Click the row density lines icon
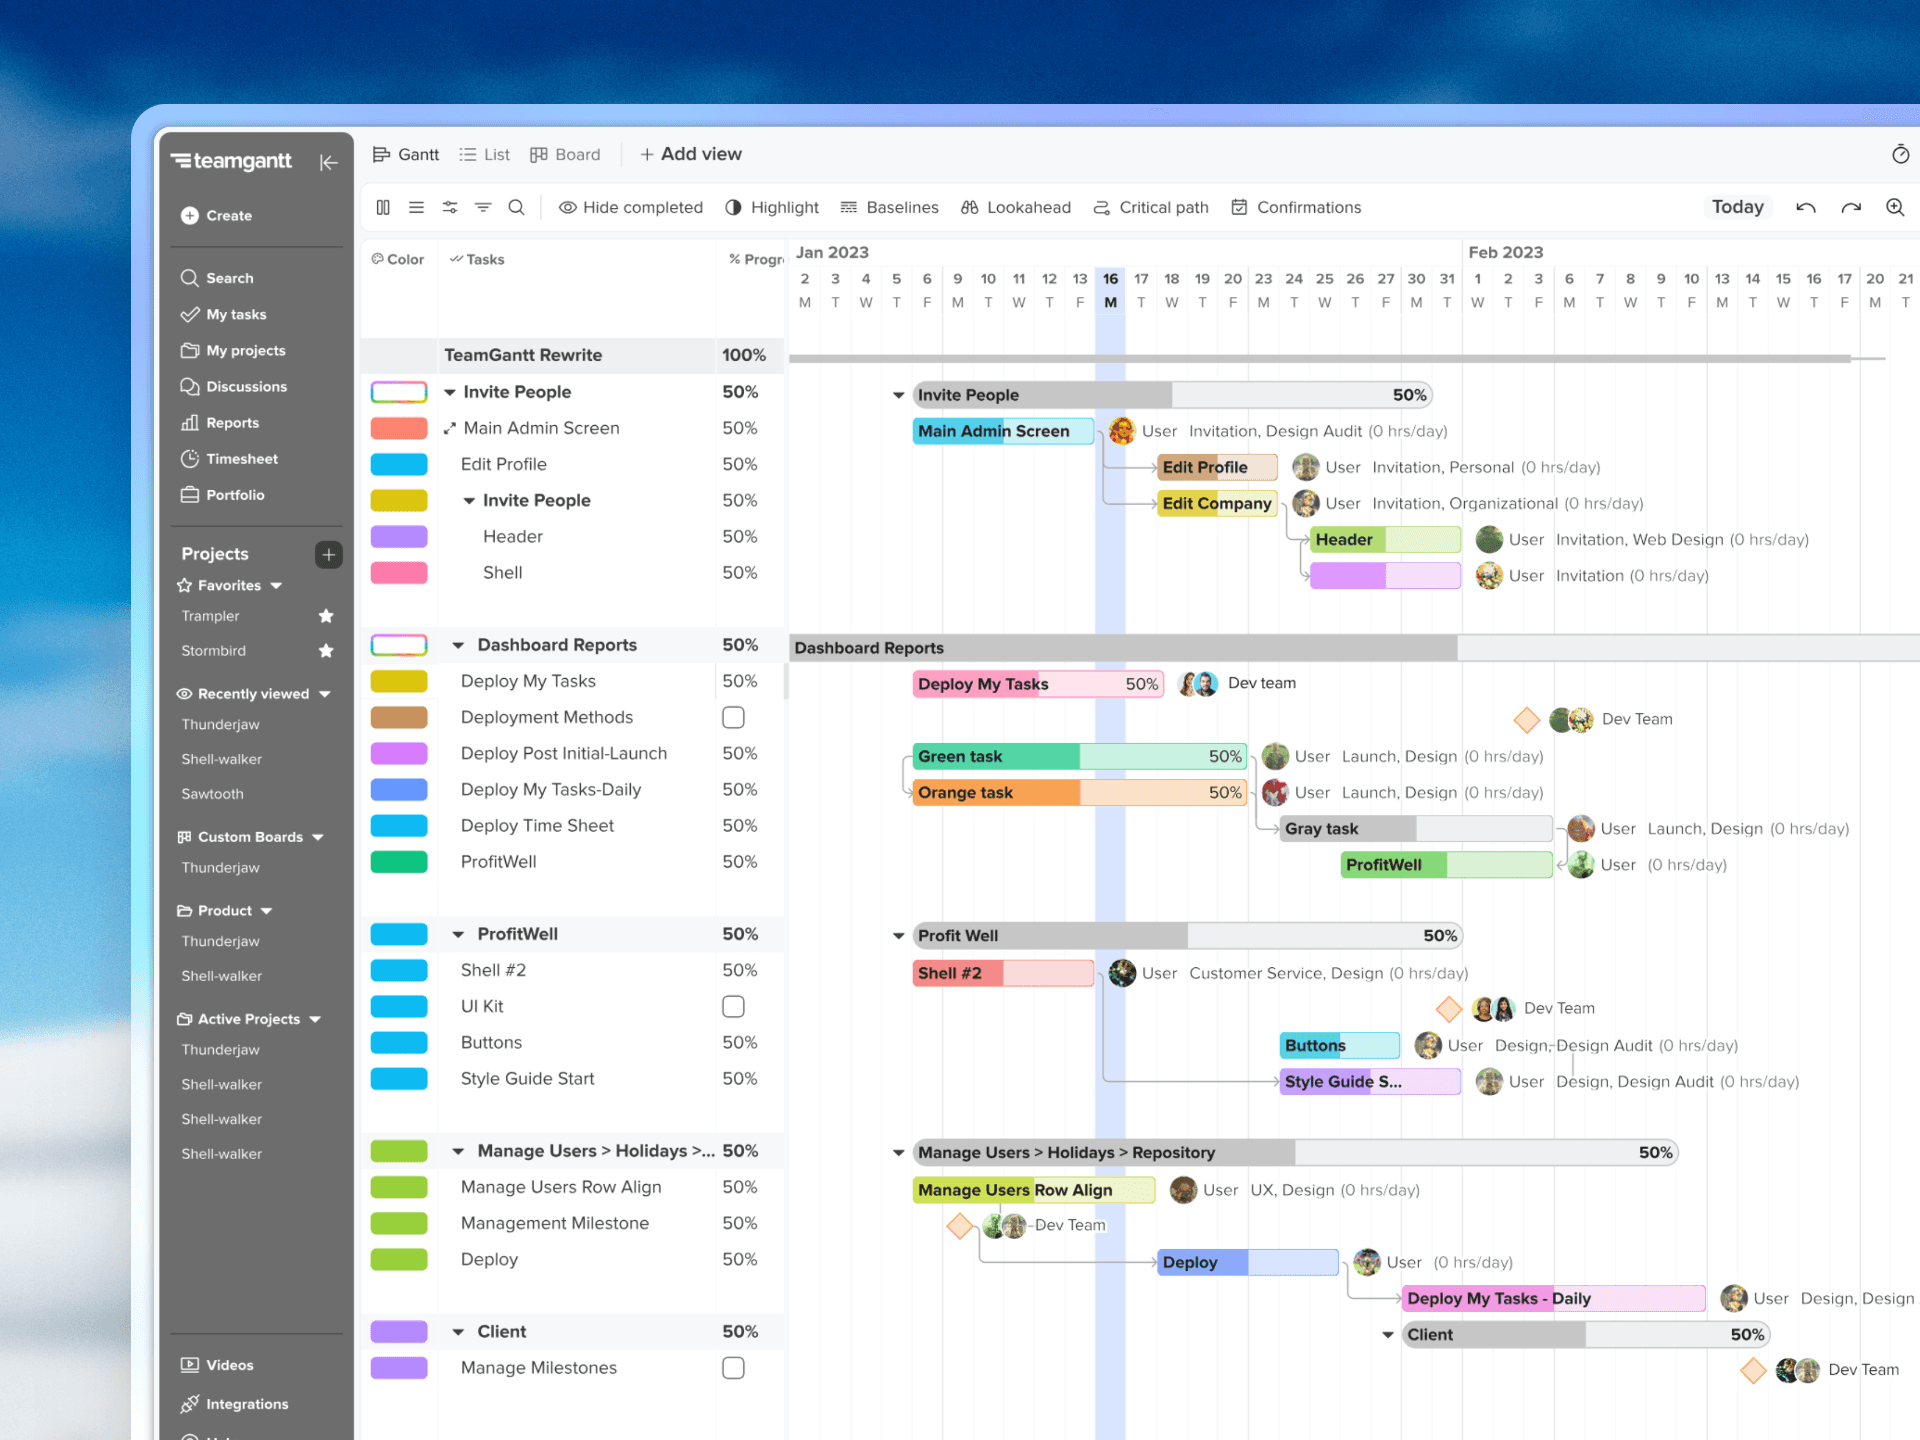 416,207
